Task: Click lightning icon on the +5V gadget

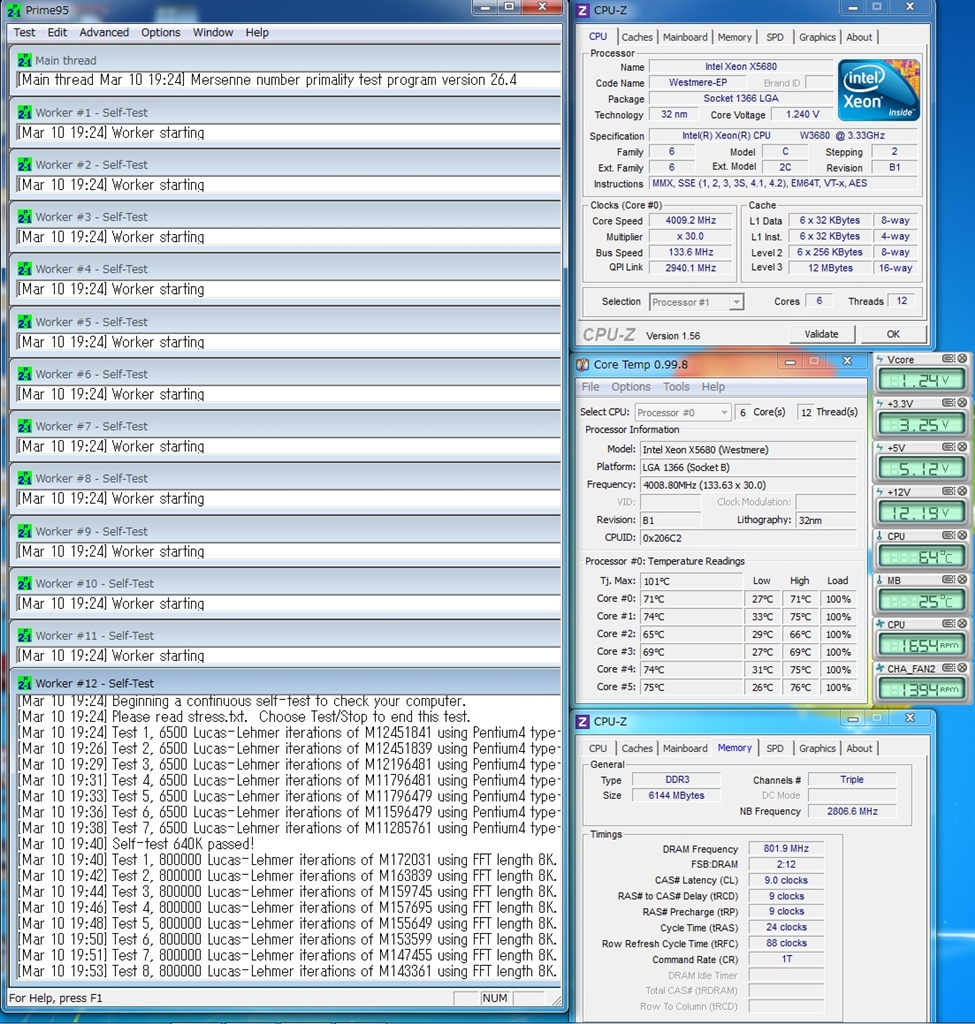Action: point(880,448)
